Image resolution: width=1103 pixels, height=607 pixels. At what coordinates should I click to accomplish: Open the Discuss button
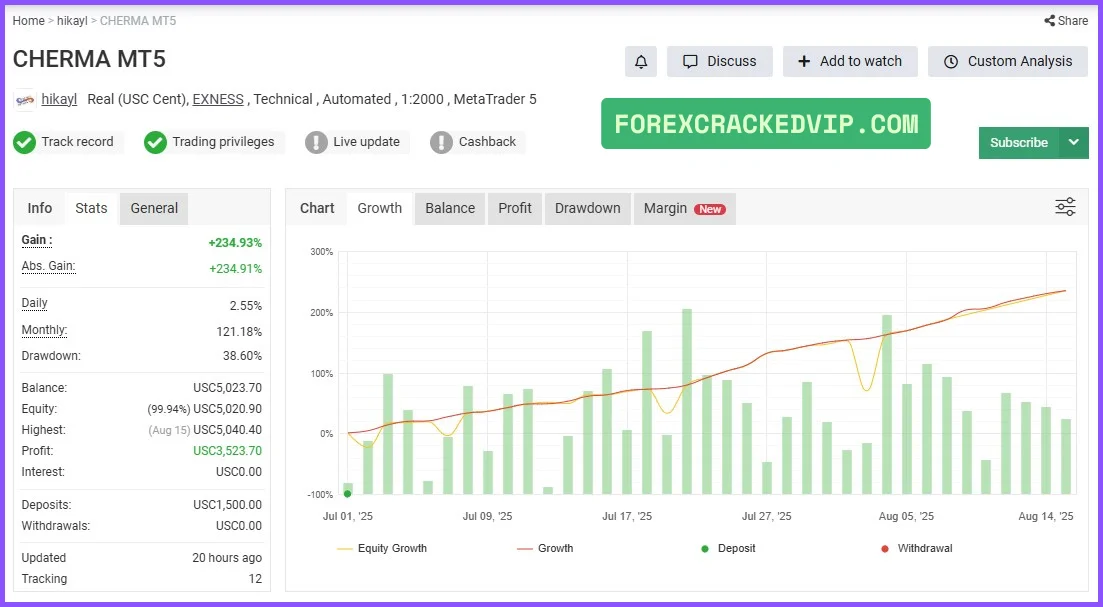click(720, 62)
